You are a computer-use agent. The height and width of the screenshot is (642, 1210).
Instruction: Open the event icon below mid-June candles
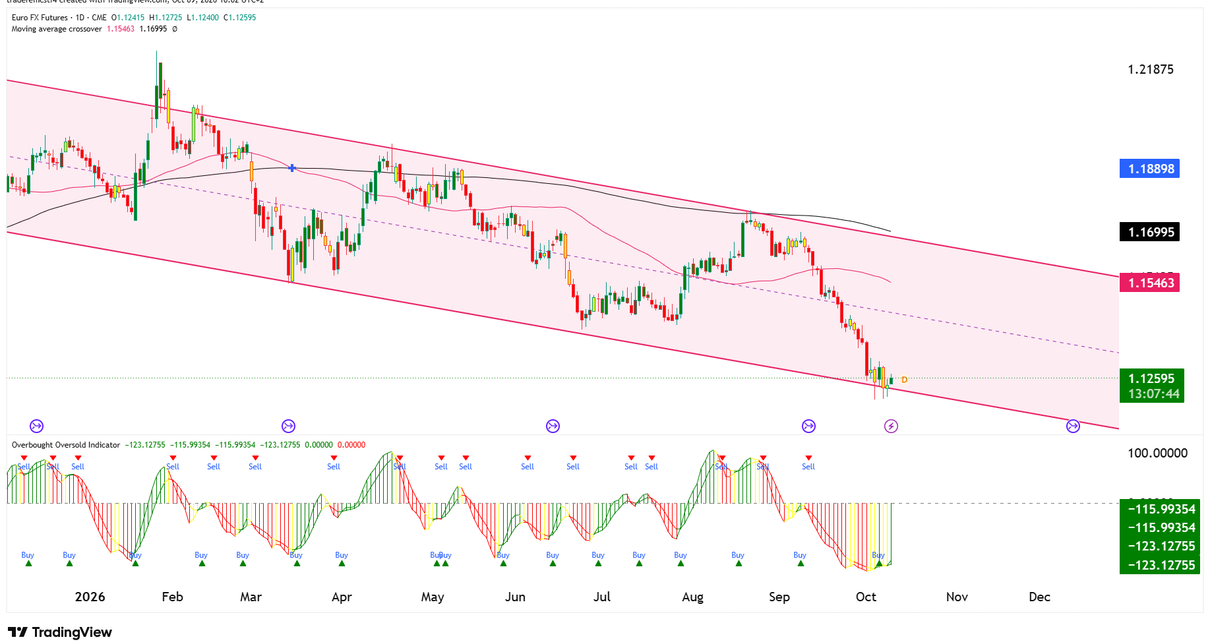click(x=553, y=426)
